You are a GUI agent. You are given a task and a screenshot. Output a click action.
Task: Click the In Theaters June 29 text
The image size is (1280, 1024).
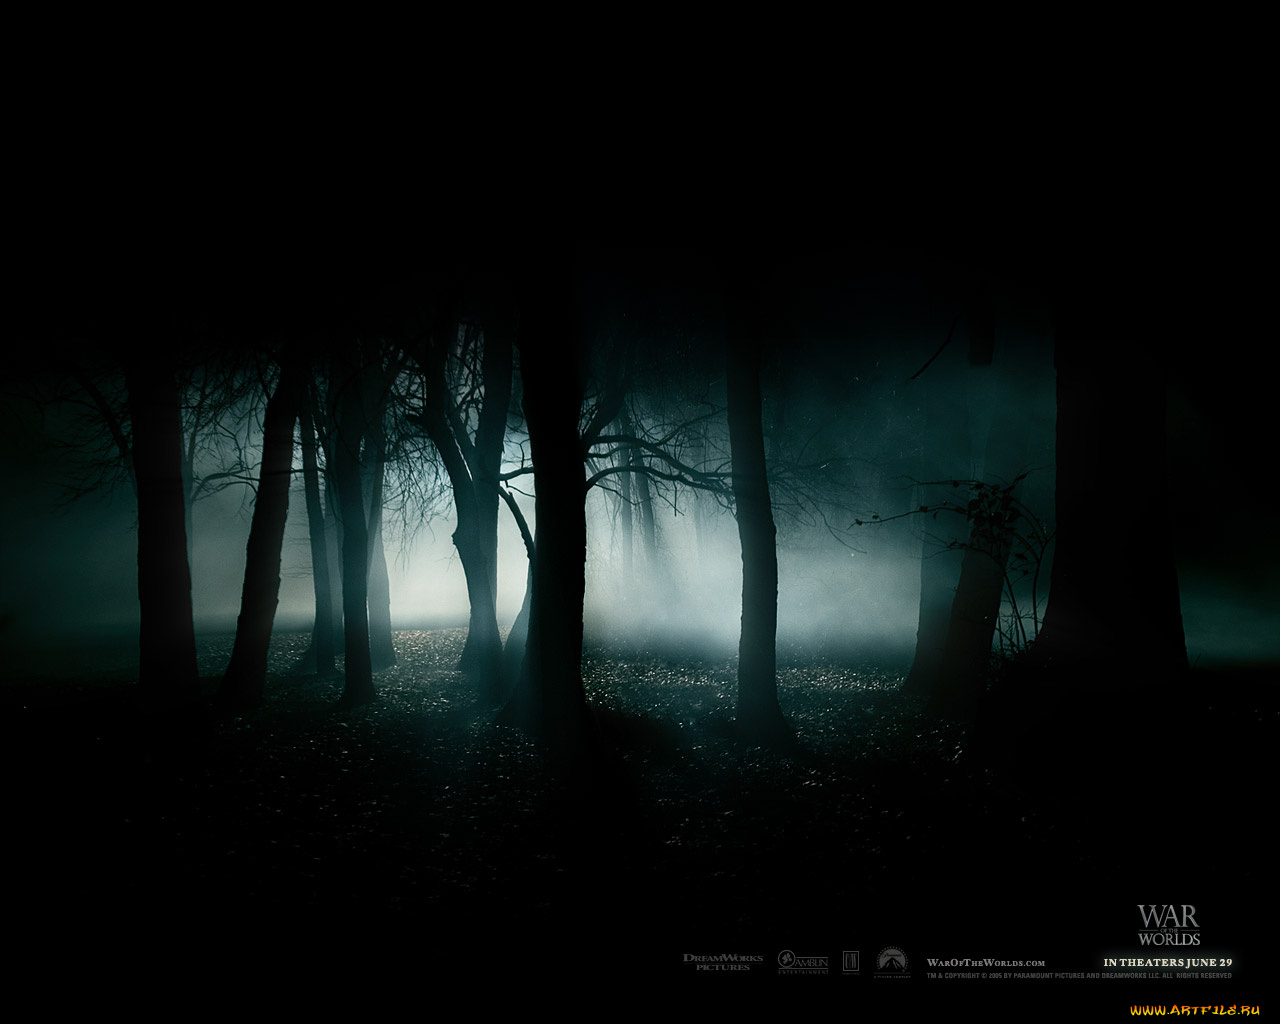[1167, 962]
